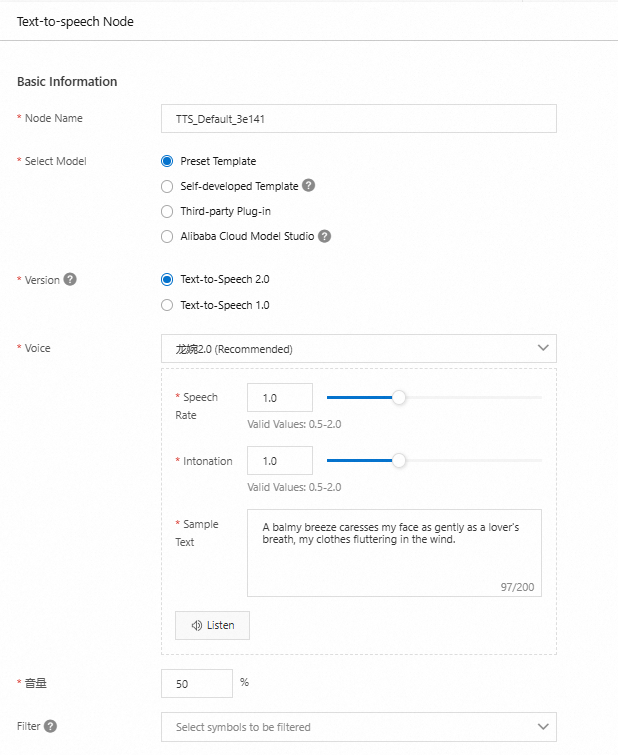Image resolution: width=618 pixels, height=755 pixels.
Task: Click help icon next to Self-developed Template
Action: [x=309, y=186]
